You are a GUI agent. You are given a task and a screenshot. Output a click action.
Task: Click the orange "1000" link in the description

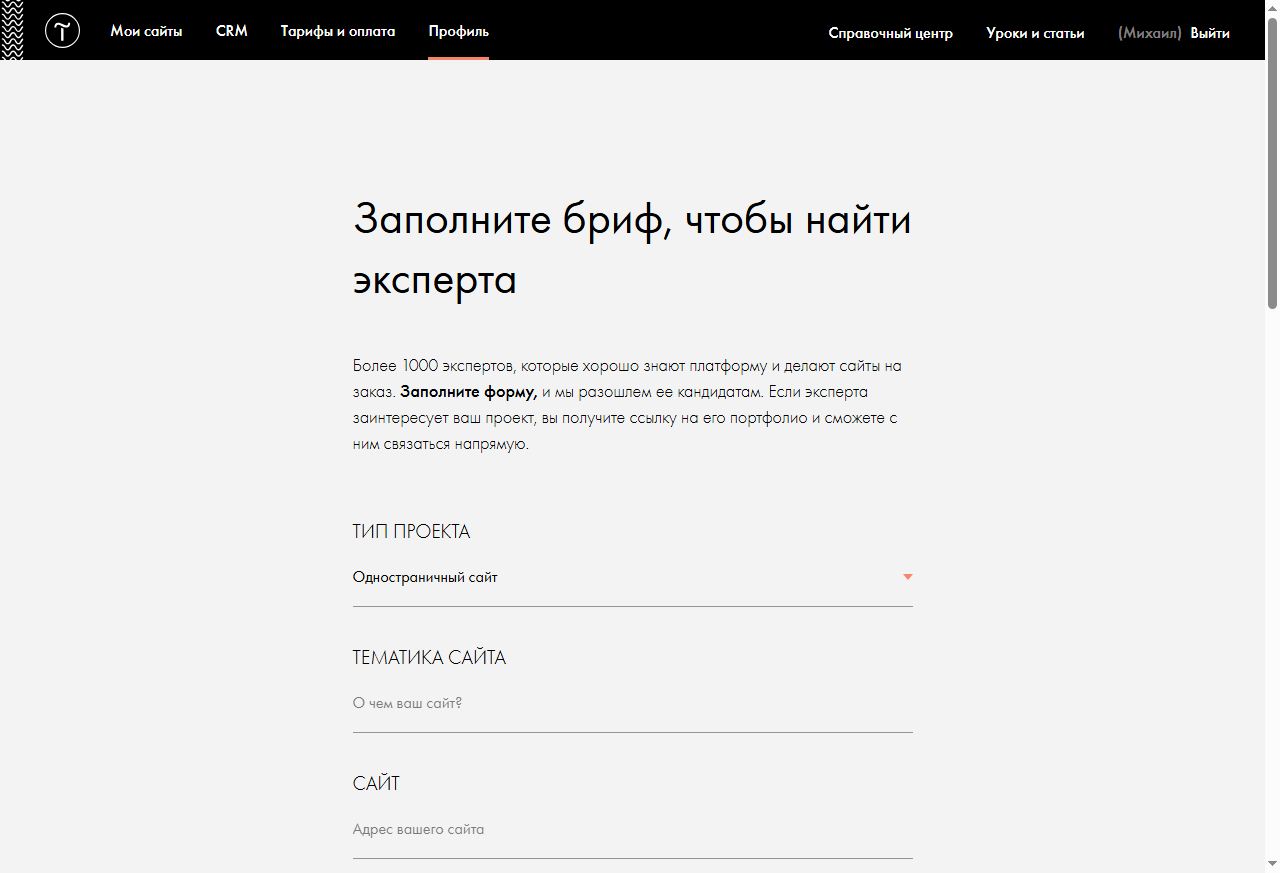[x=420, y=365]
